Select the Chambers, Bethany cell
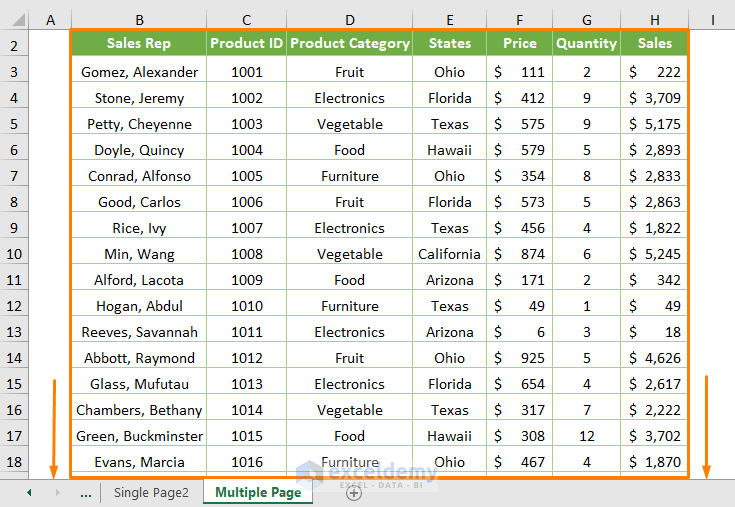The image size is (735, 507). coord(139,410)
